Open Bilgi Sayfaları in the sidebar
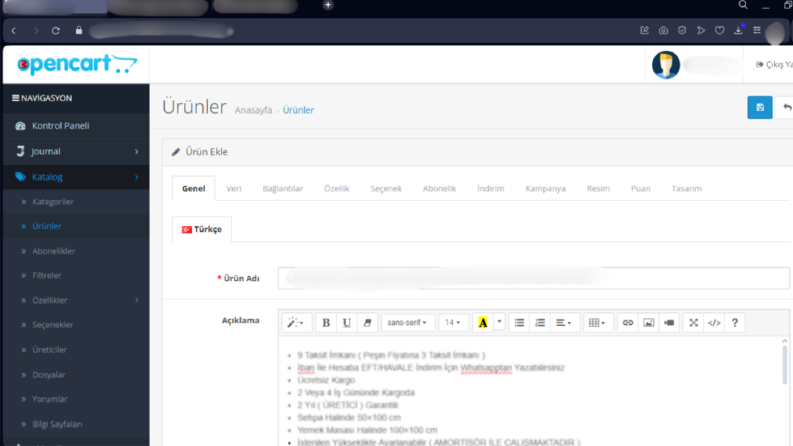This screenshot has height=446, width=793. click(x=76, y=424)
